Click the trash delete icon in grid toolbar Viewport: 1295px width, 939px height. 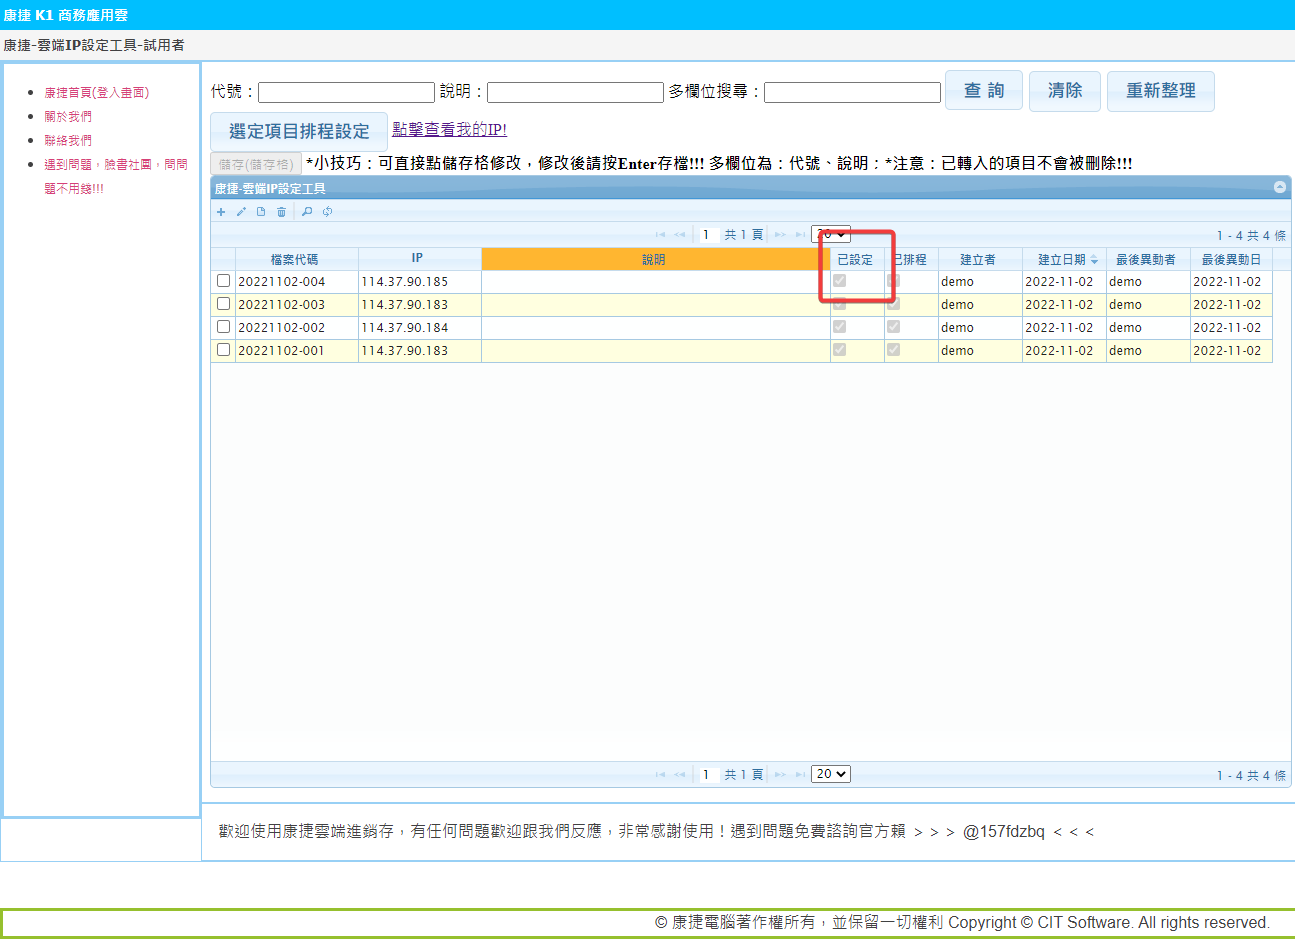click(x=281, y=212)
